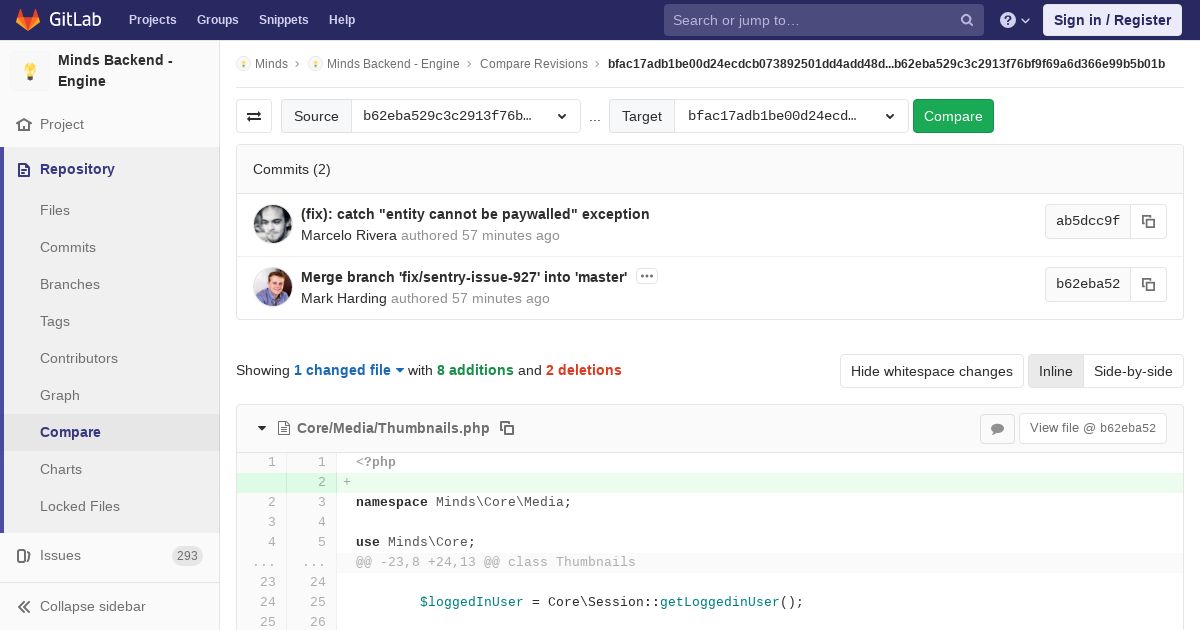This screenshot has width=1200, height=630.
Task: Open the Source revision dropdown
Action: pos(465,116)
